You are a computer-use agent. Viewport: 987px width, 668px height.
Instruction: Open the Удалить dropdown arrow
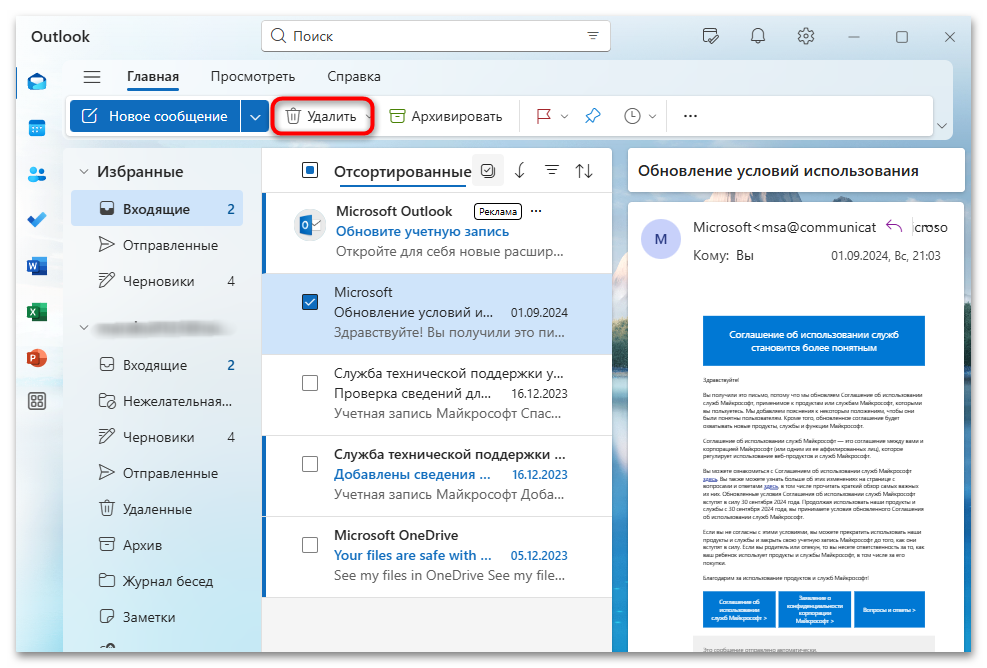368,116
